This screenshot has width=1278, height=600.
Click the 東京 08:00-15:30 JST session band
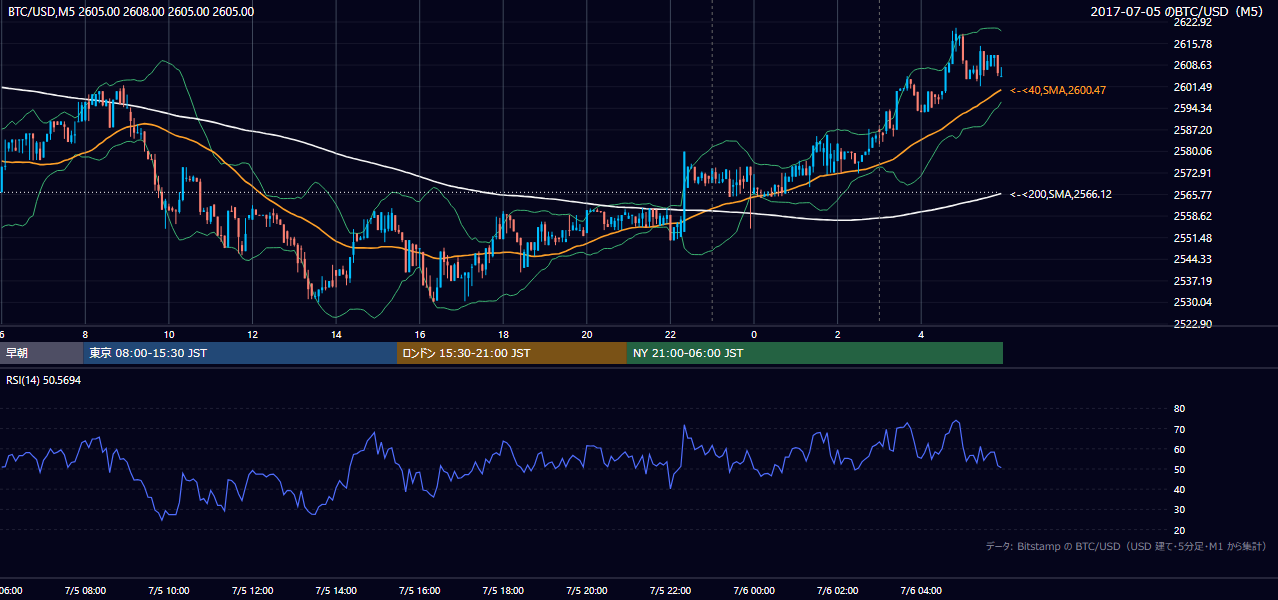point(240,353)
